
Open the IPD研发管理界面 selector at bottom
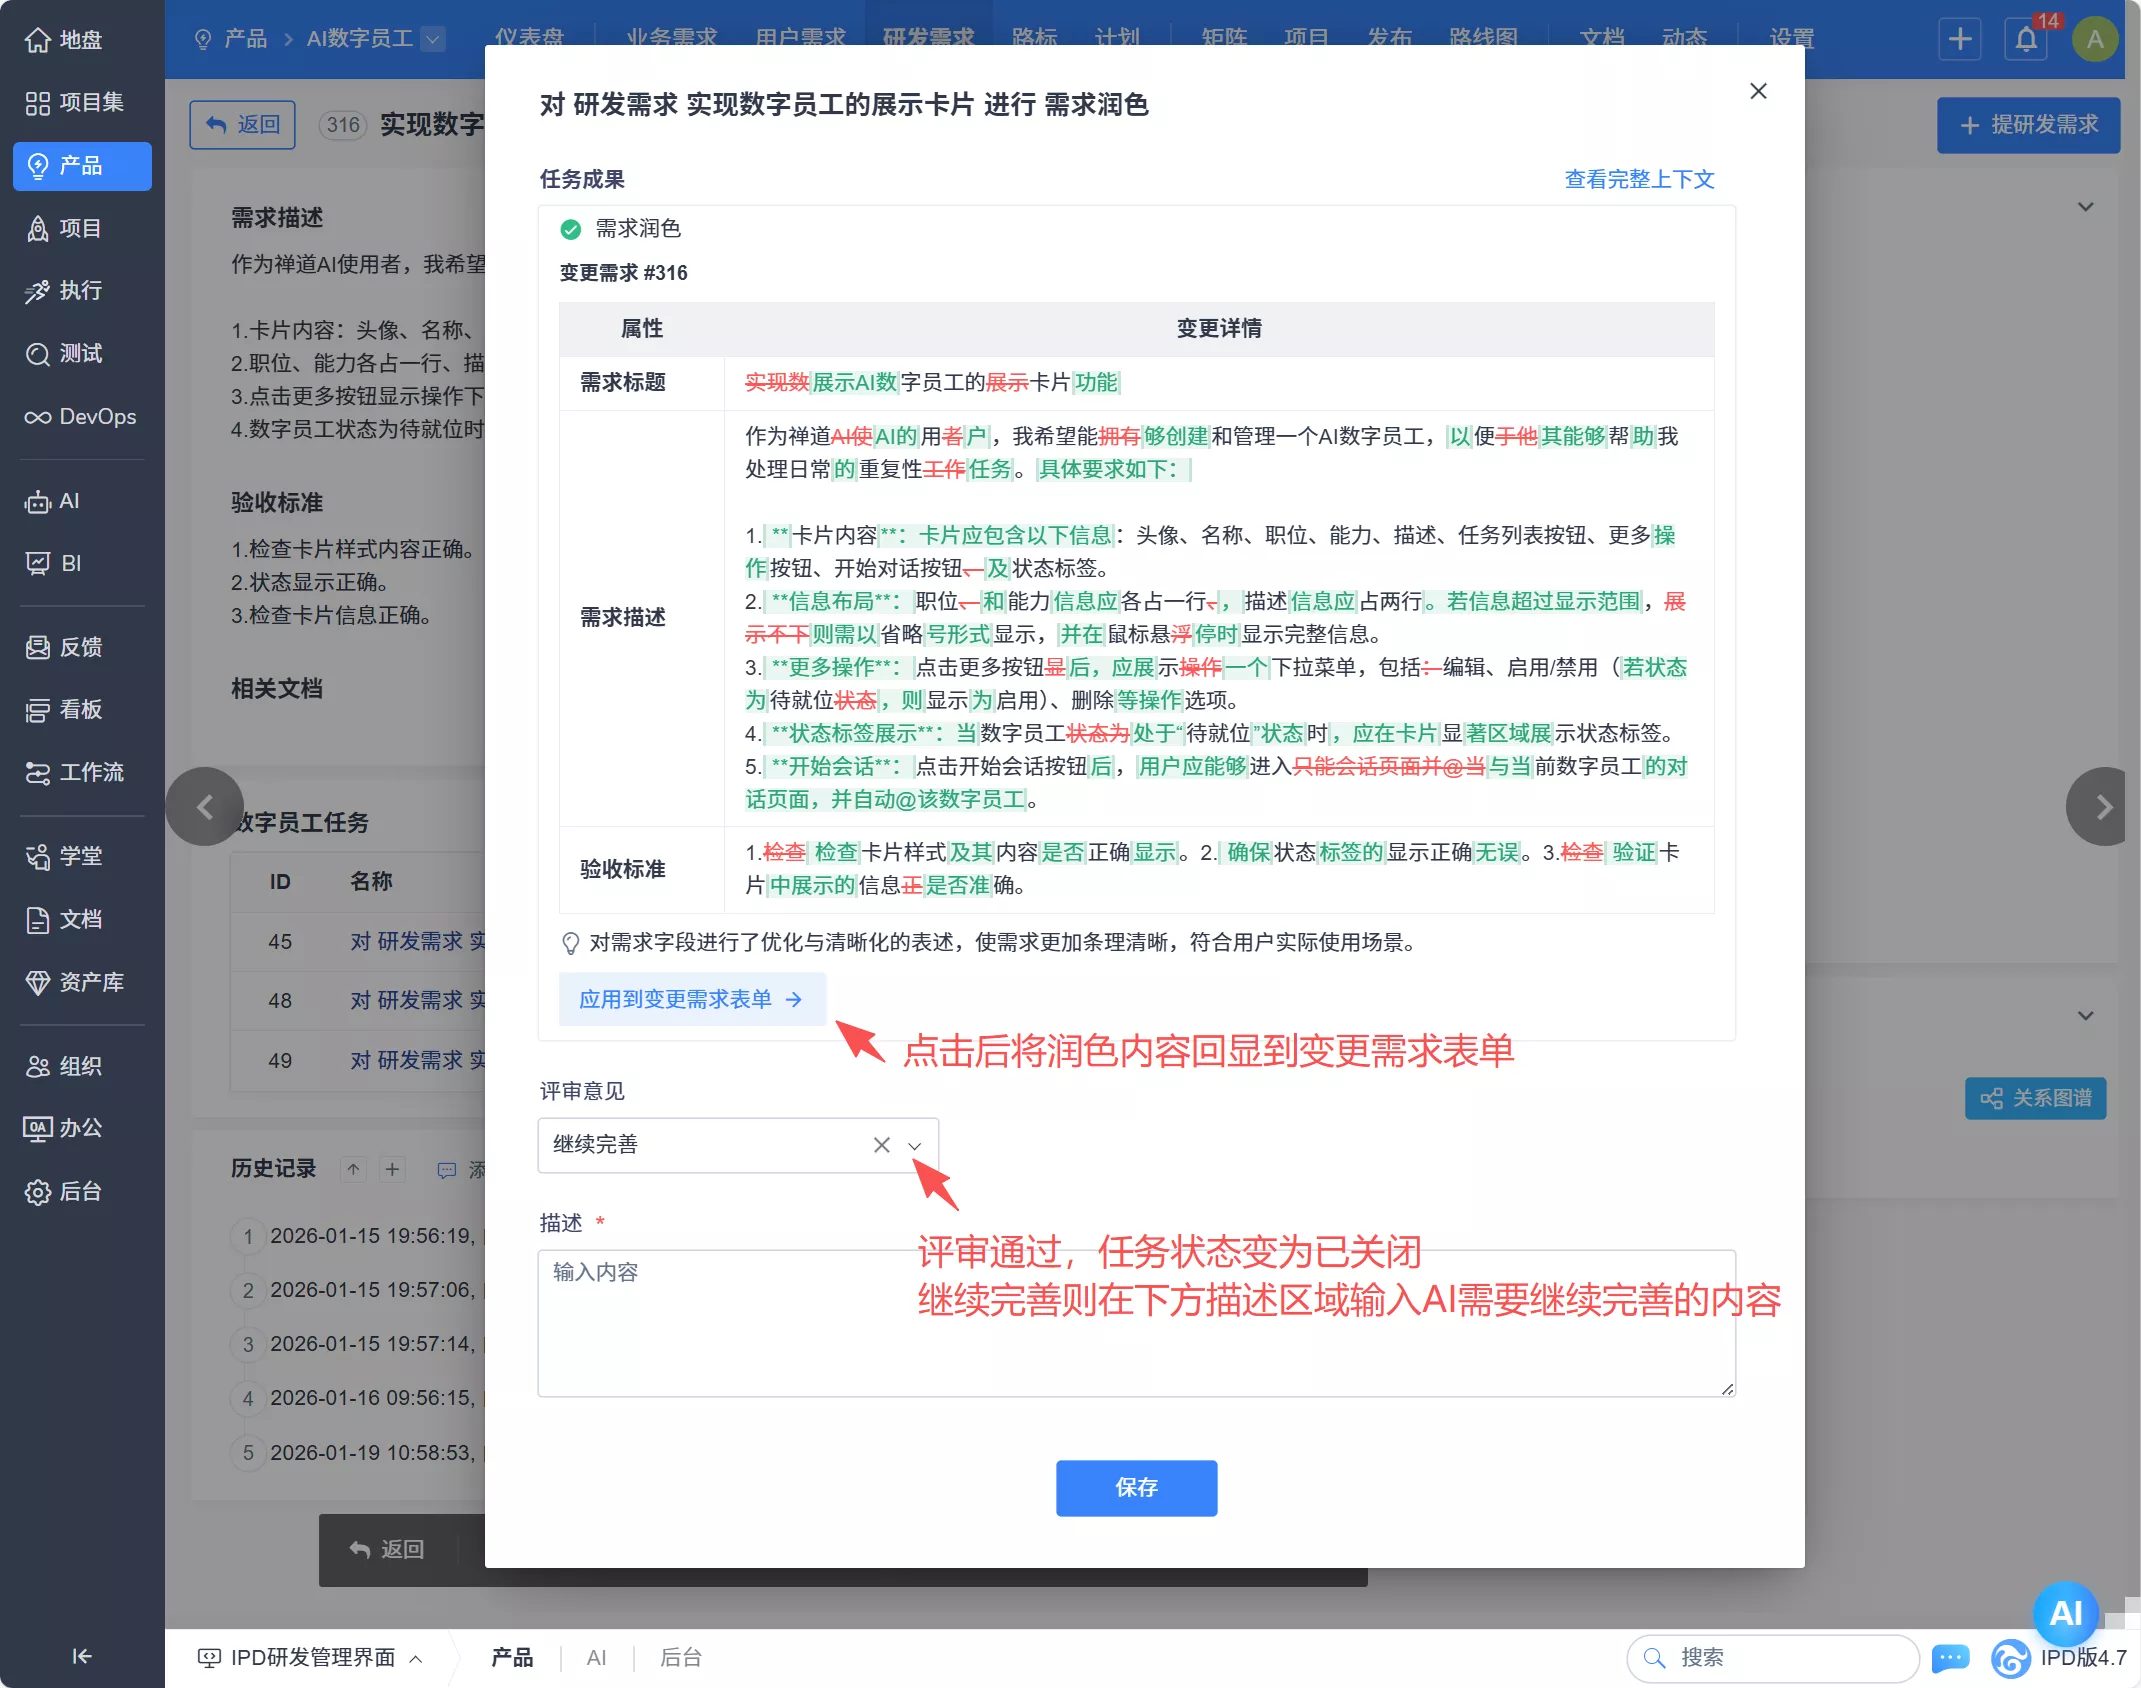point(314,1657)
